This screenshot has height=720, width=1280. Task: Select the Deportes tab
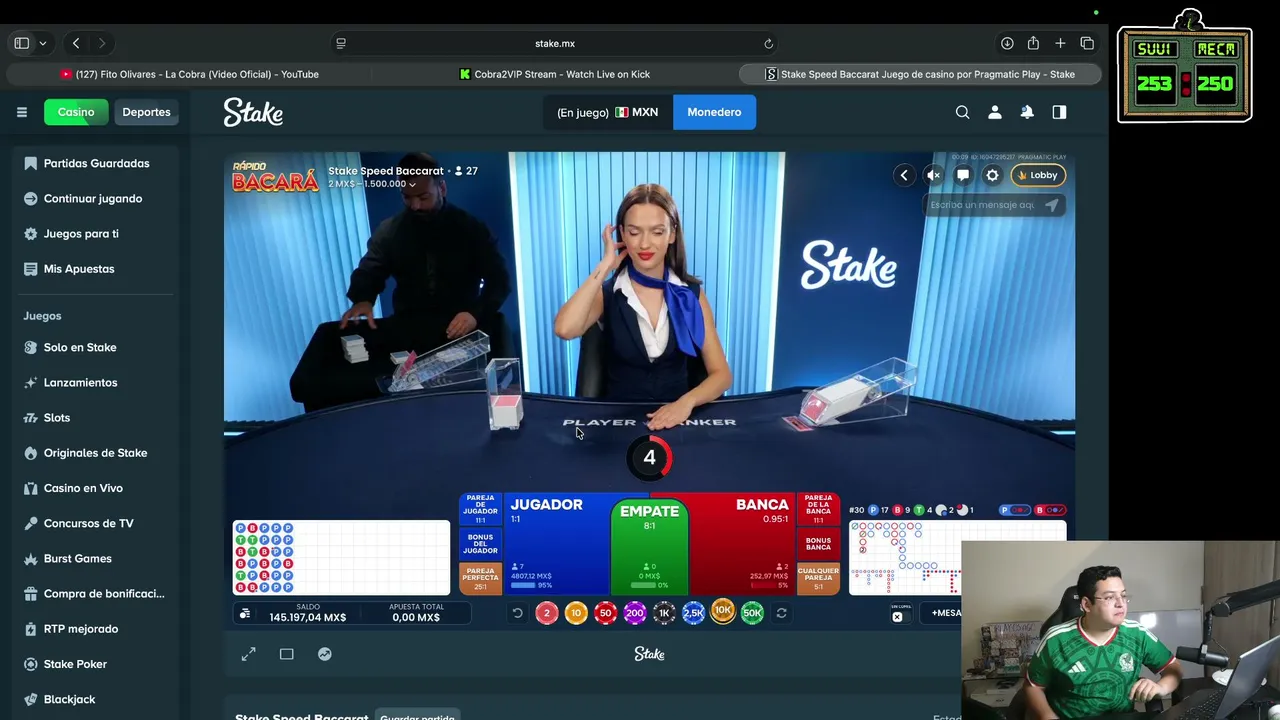point(146,112)
